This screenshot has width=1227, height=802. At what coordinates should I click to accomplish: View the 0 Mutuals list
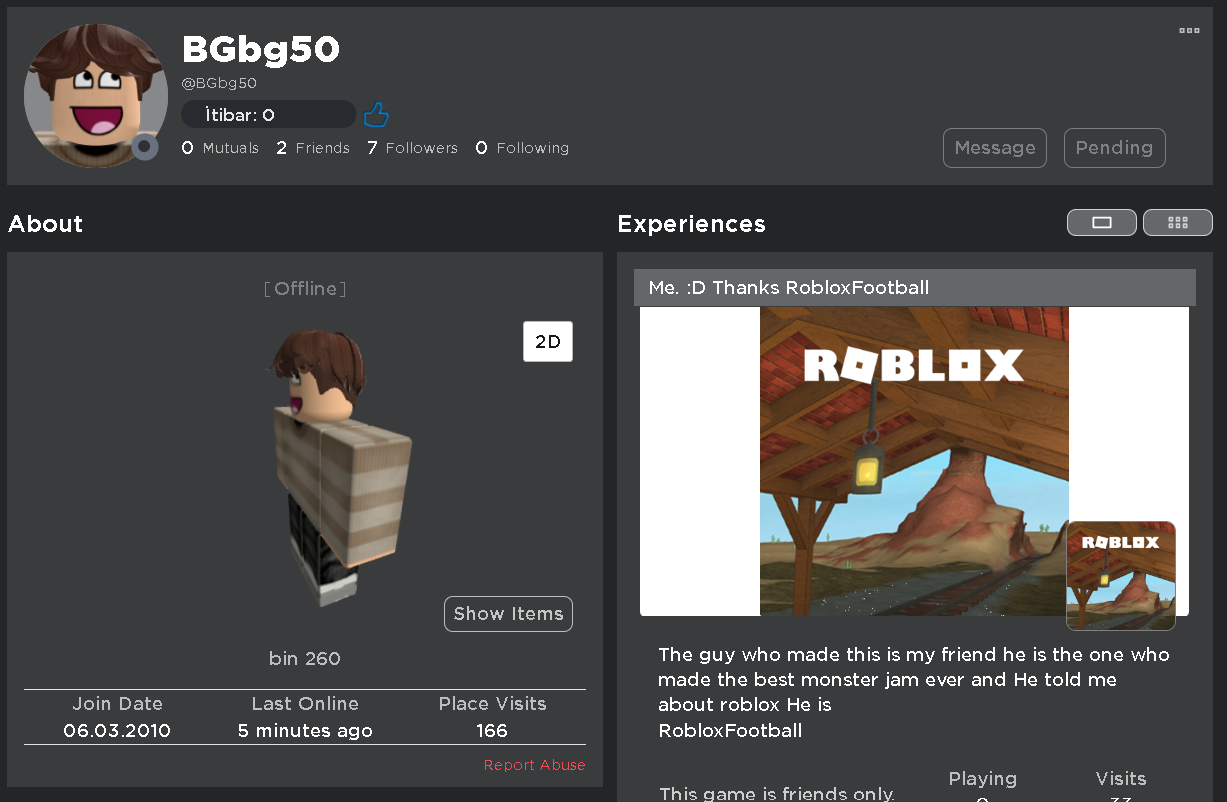220,148
